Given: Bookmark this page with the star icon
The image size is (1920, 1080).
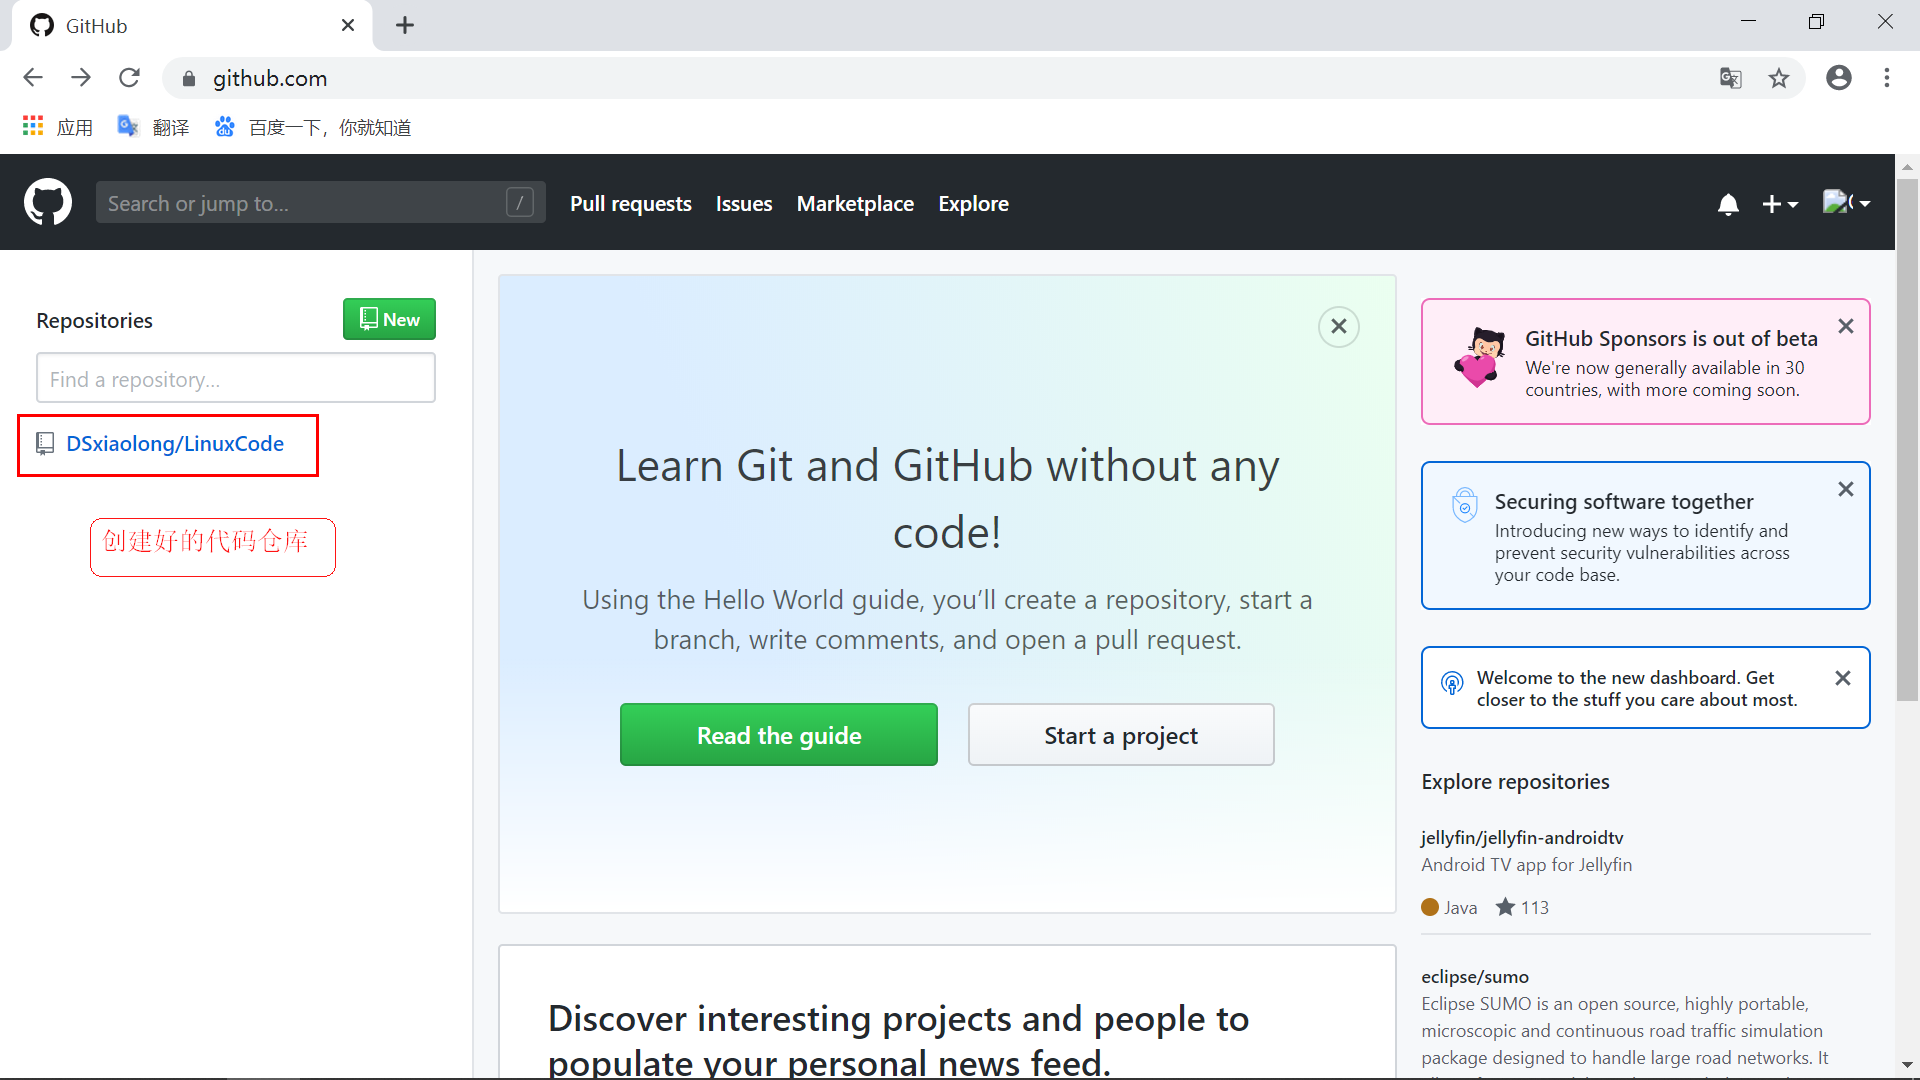Looking at the screenshot, I should click(x=1779, y=78).
